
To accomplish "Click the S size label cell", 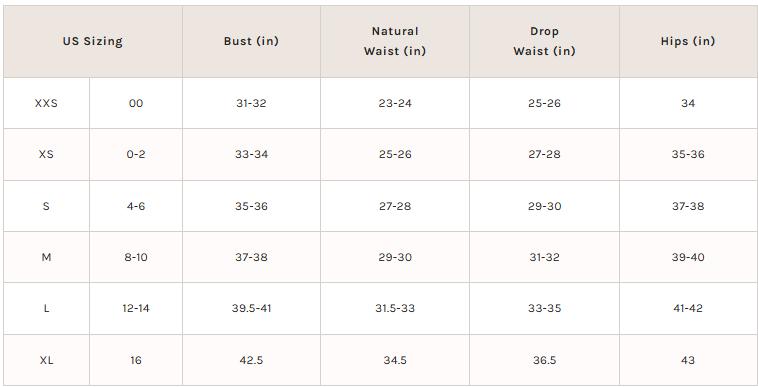I will [46, 206].
